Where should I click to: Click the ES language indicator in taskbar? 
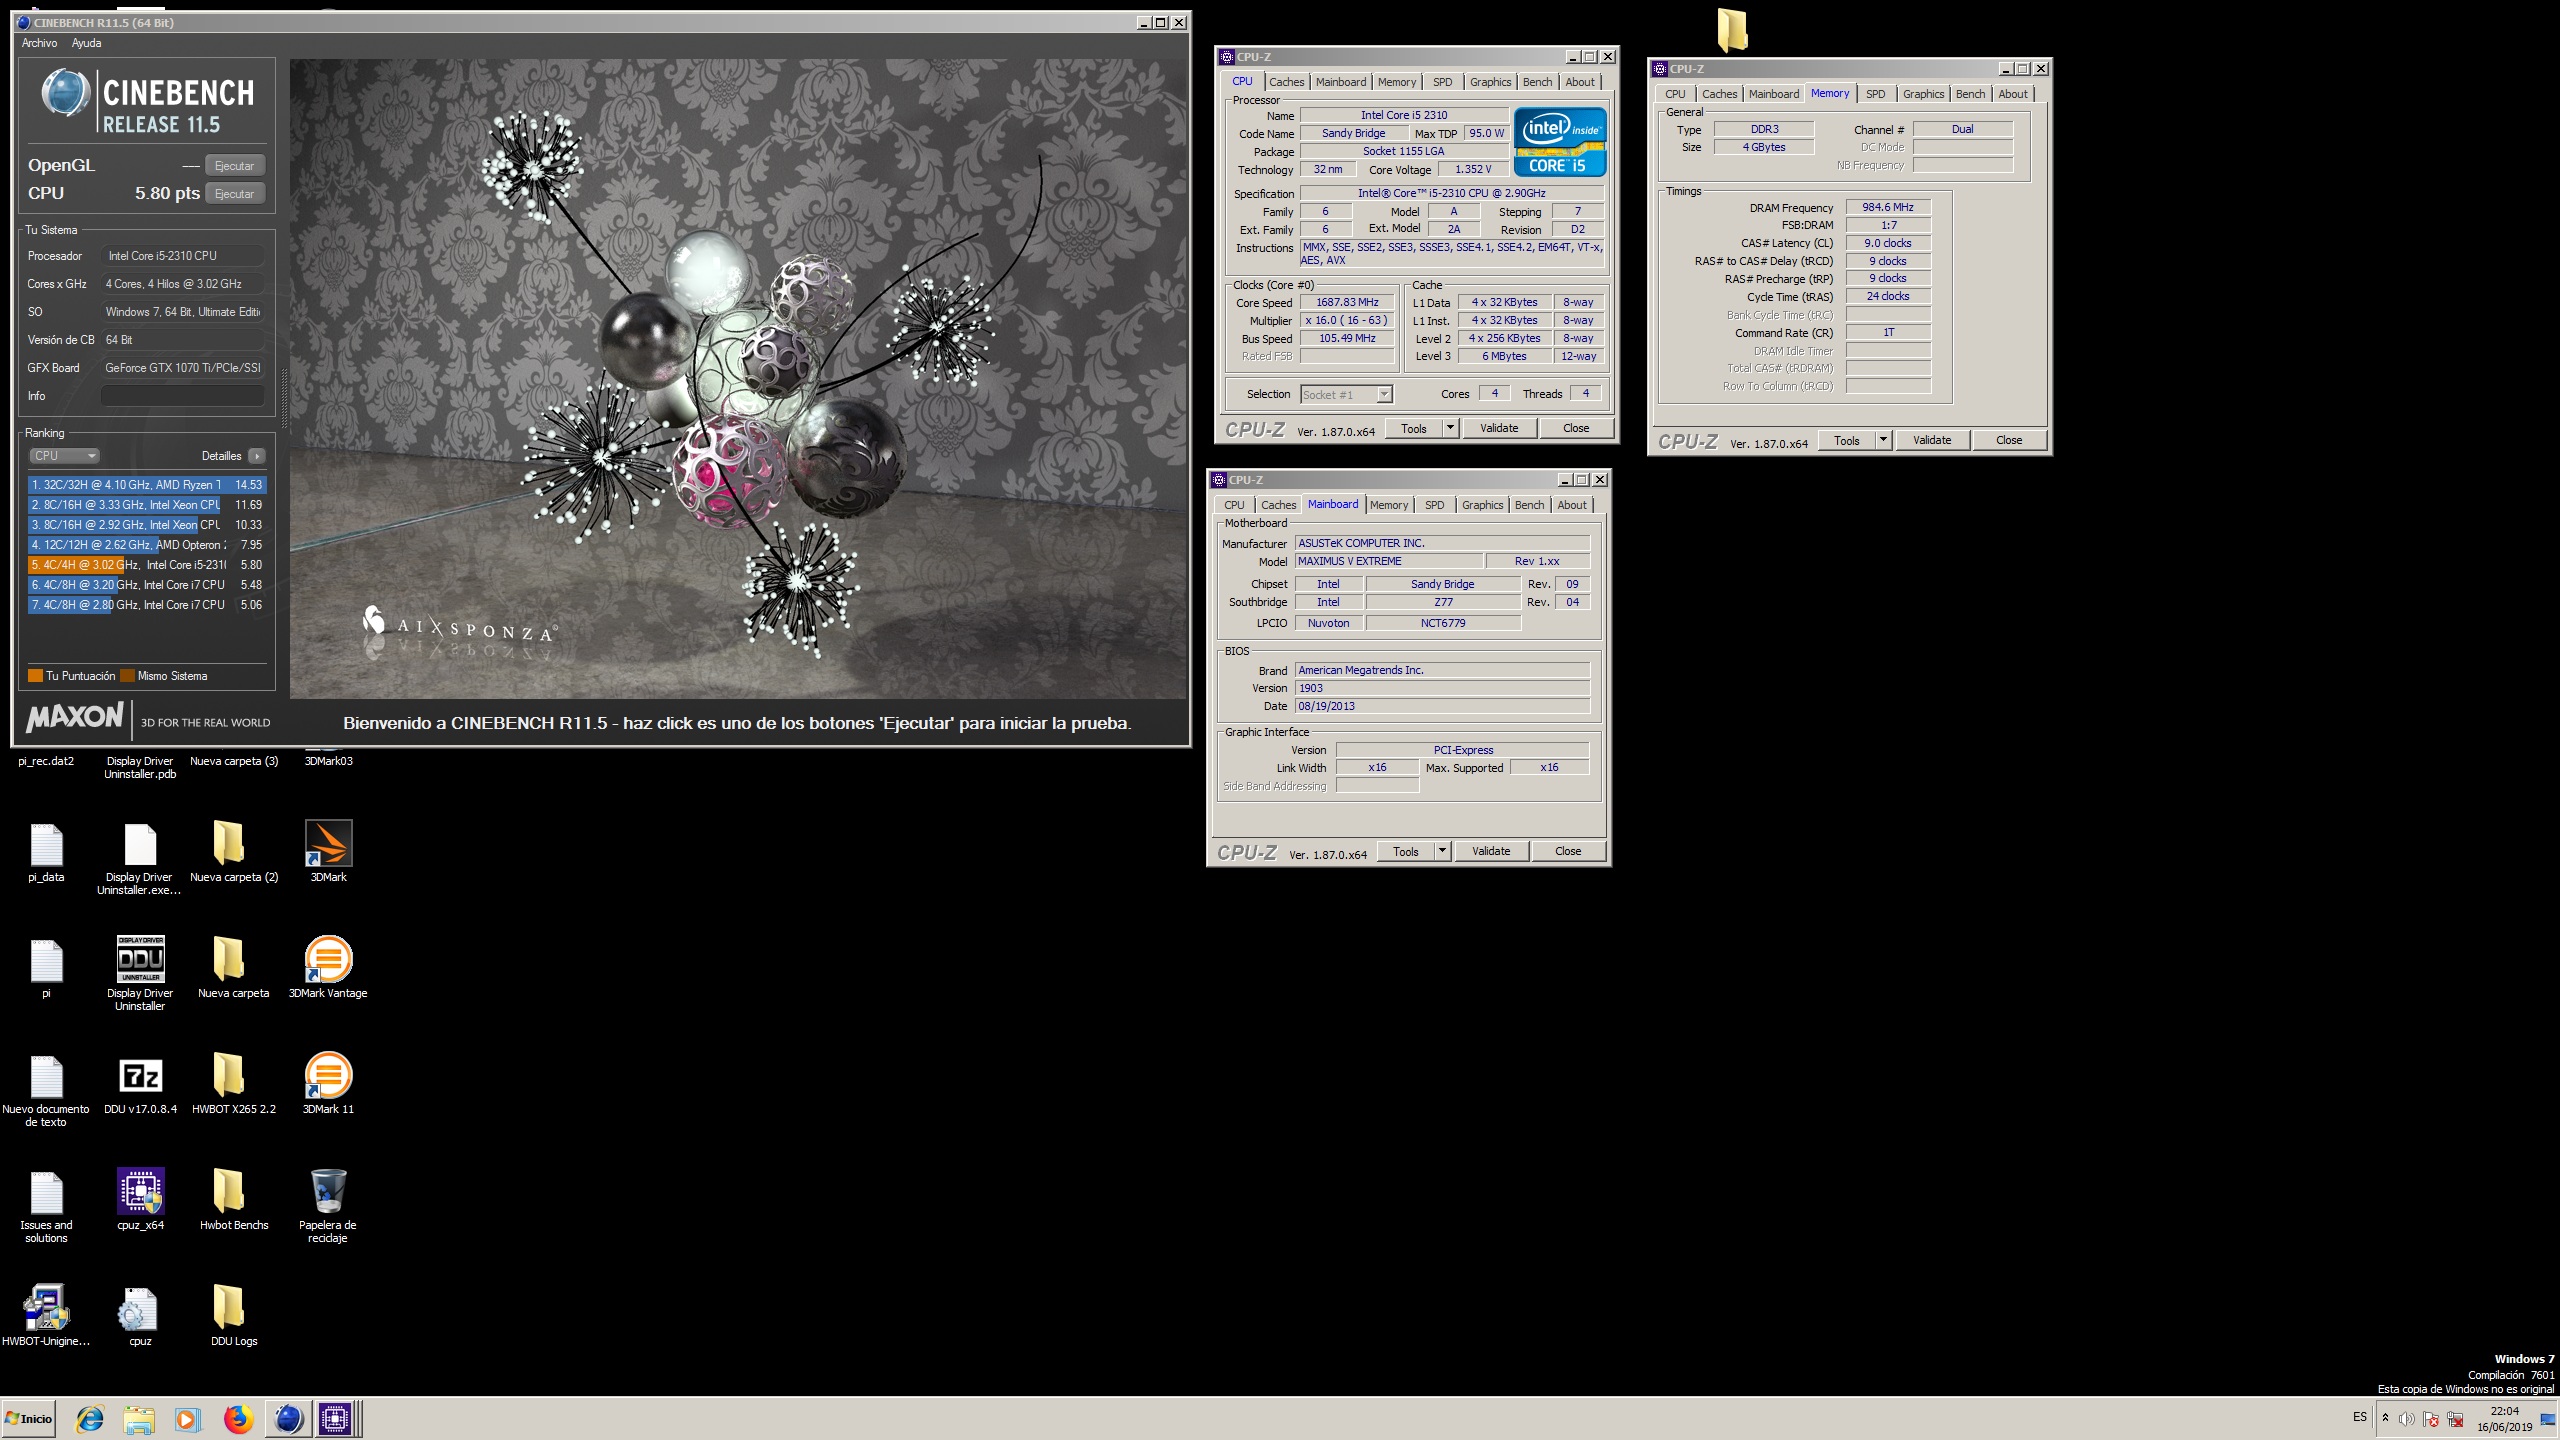click(x=2360, y=1417)
